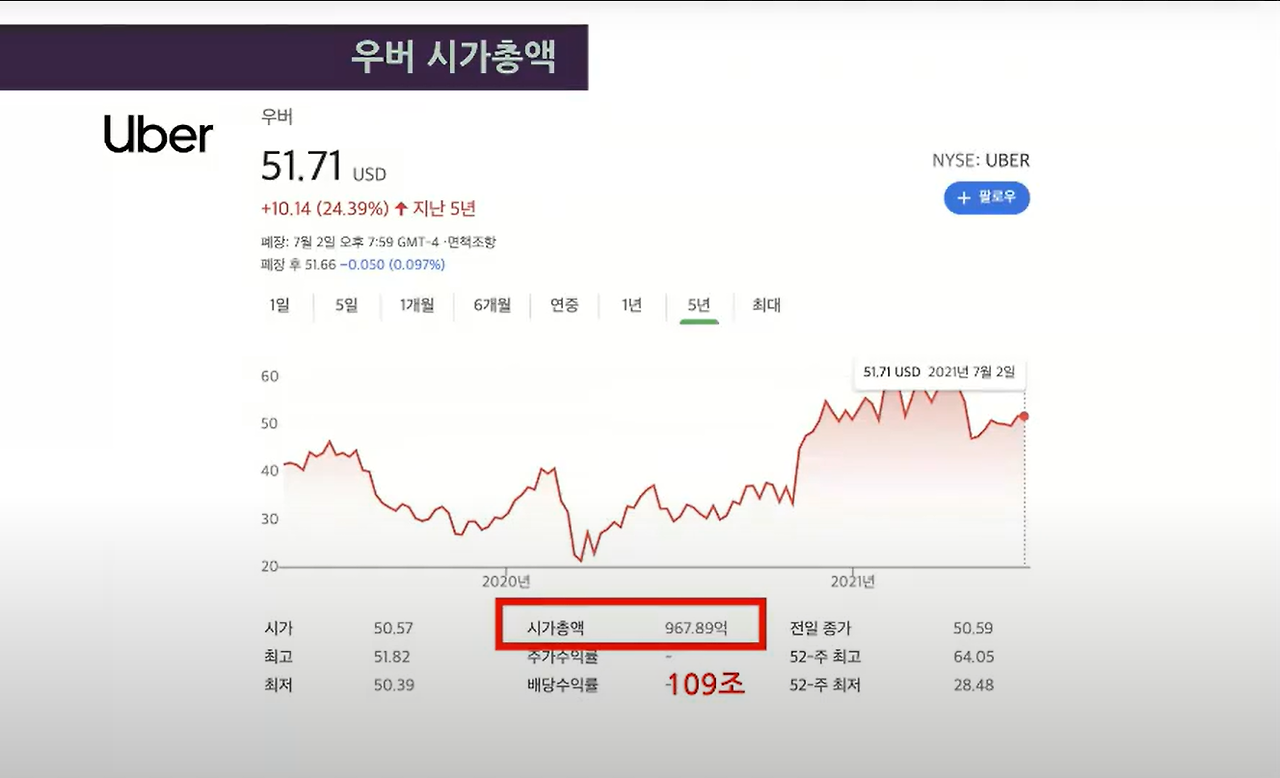Screen dimensions: 1280x778
Task: Select the 5년 range tab
Action: [x=699, y=305]
